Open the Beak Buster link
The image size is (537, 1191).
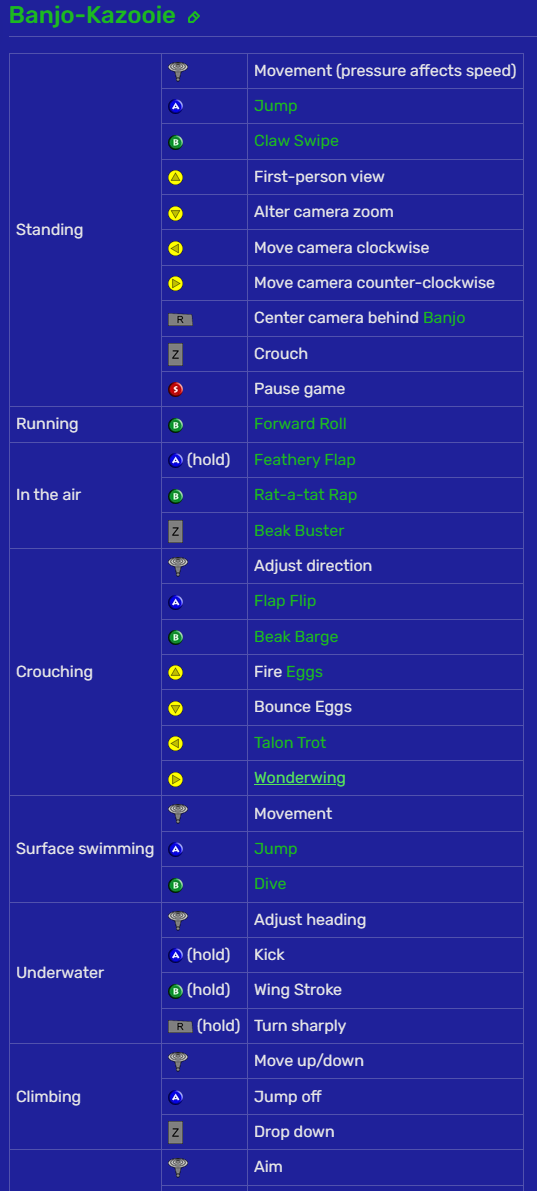point(299,530)
